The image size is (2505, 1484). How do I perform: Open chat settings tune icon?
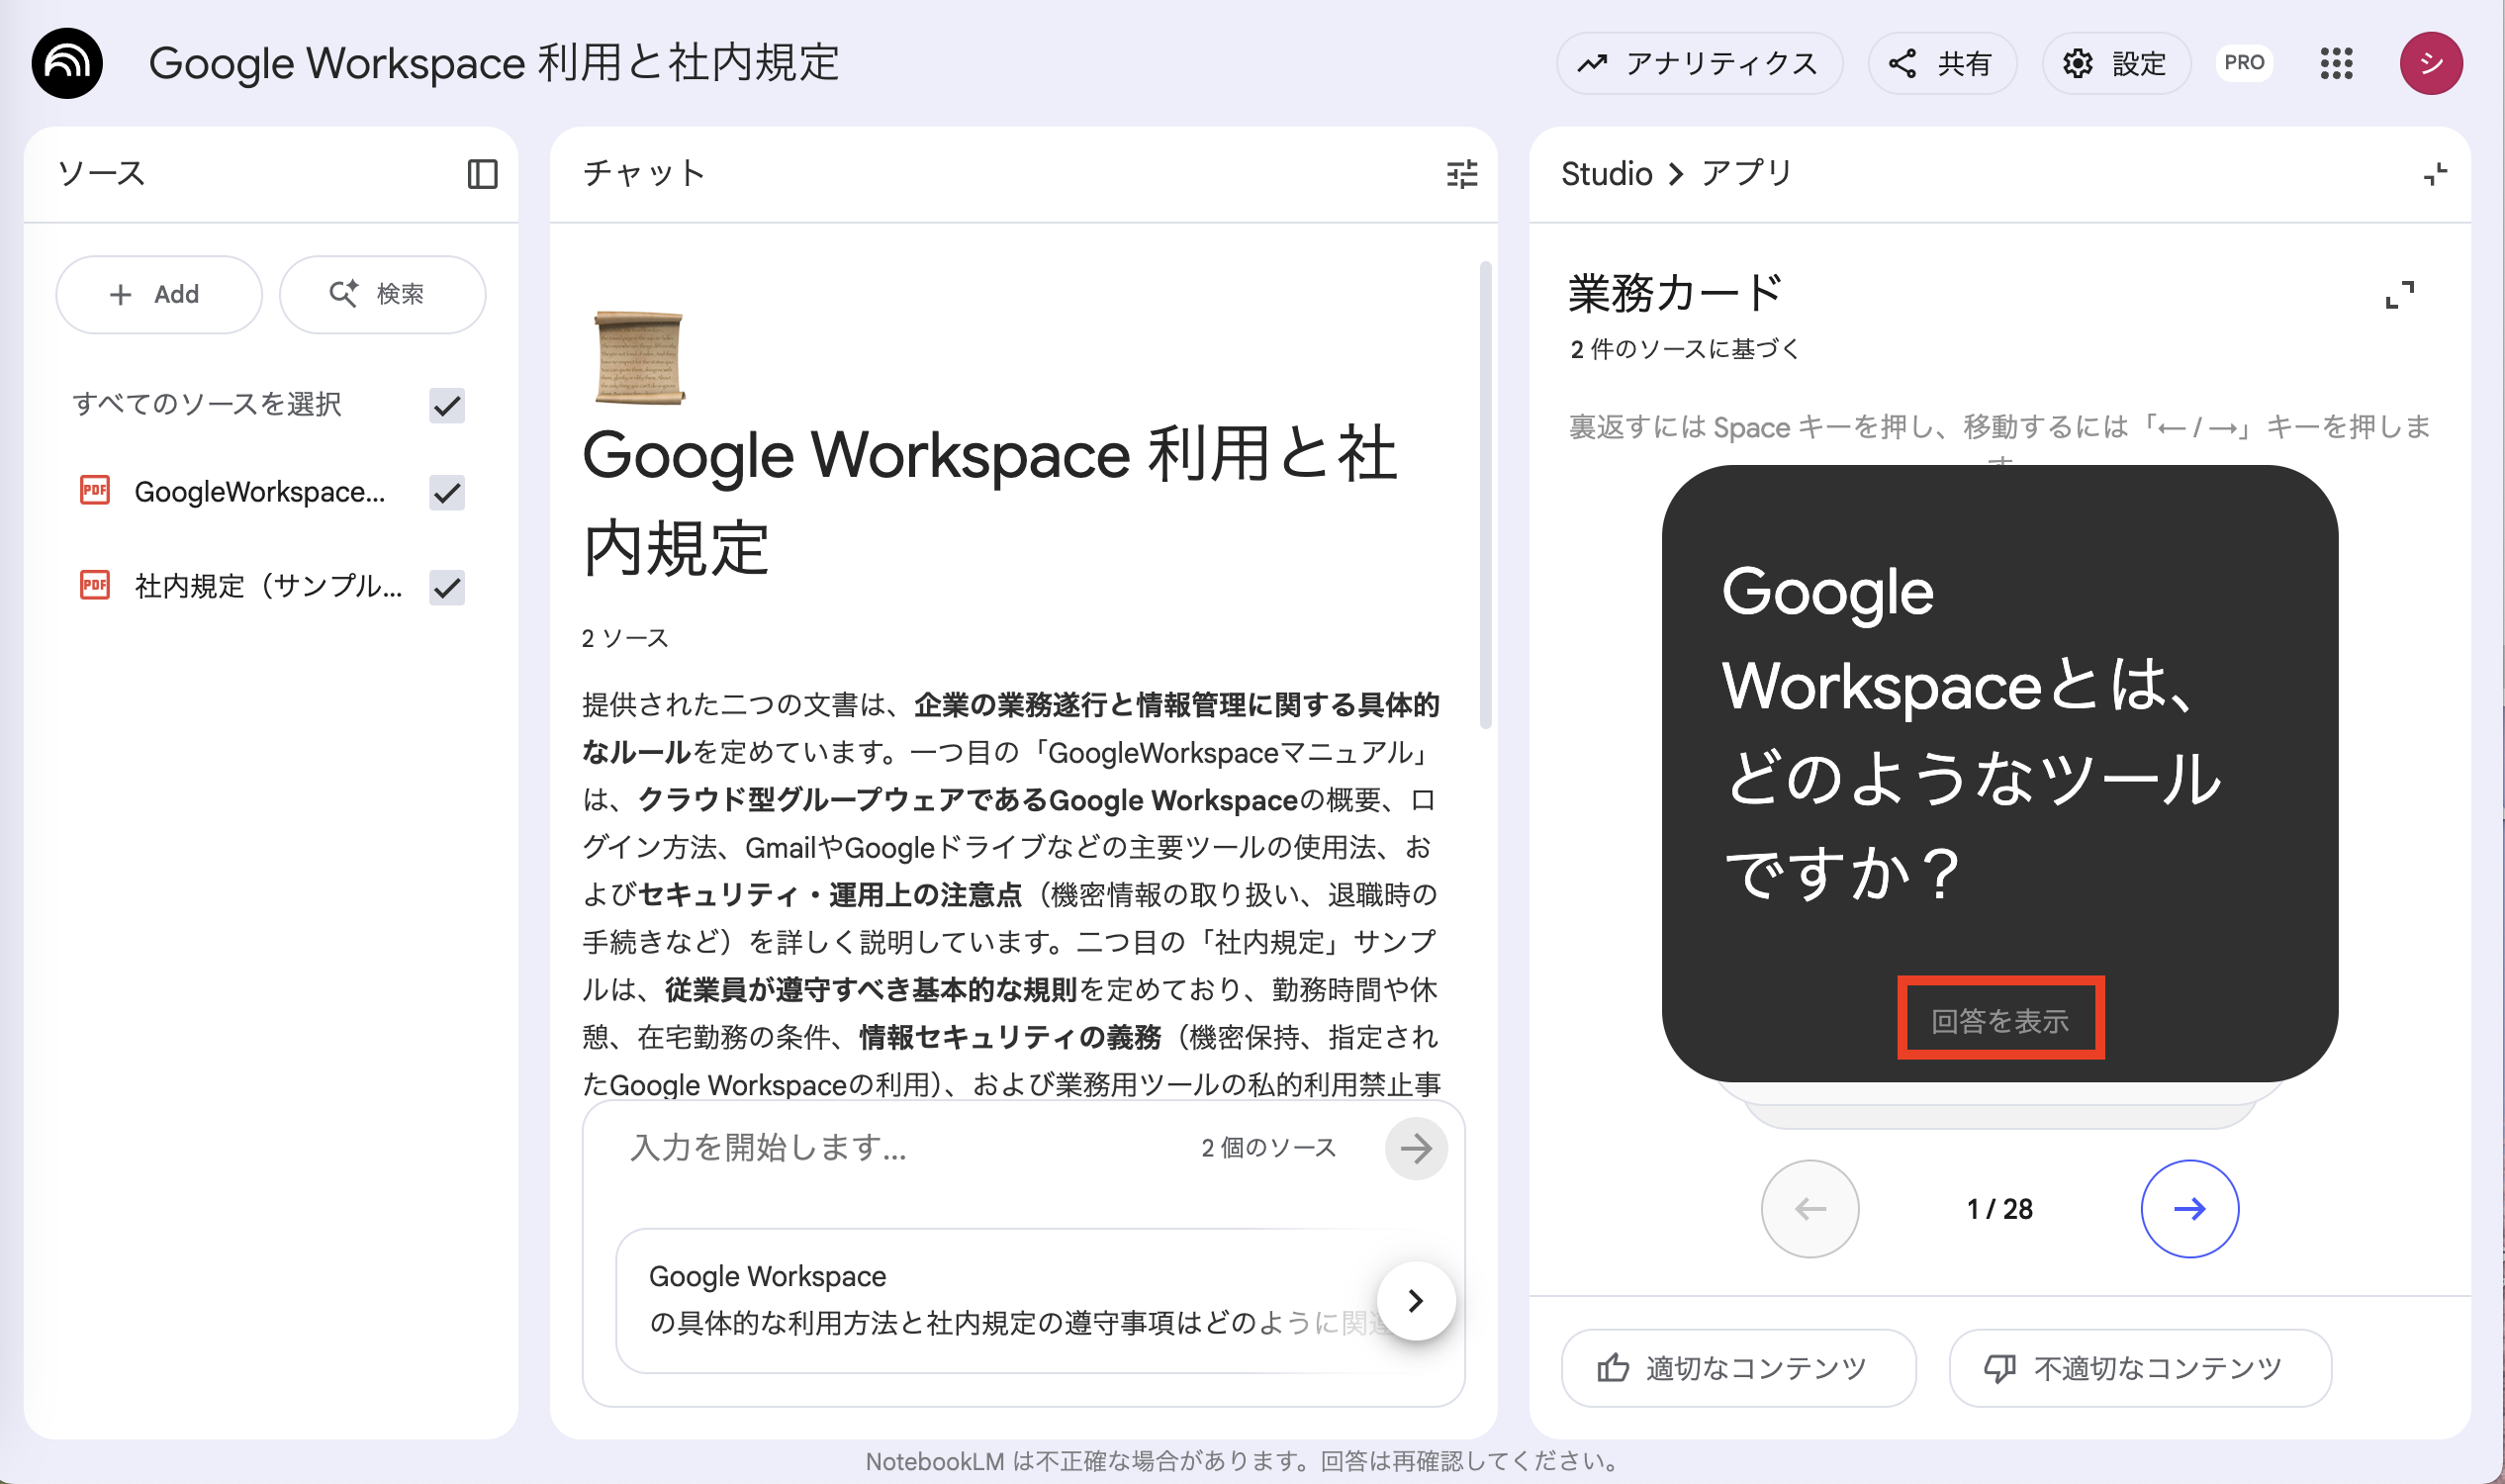(1461, 174)
